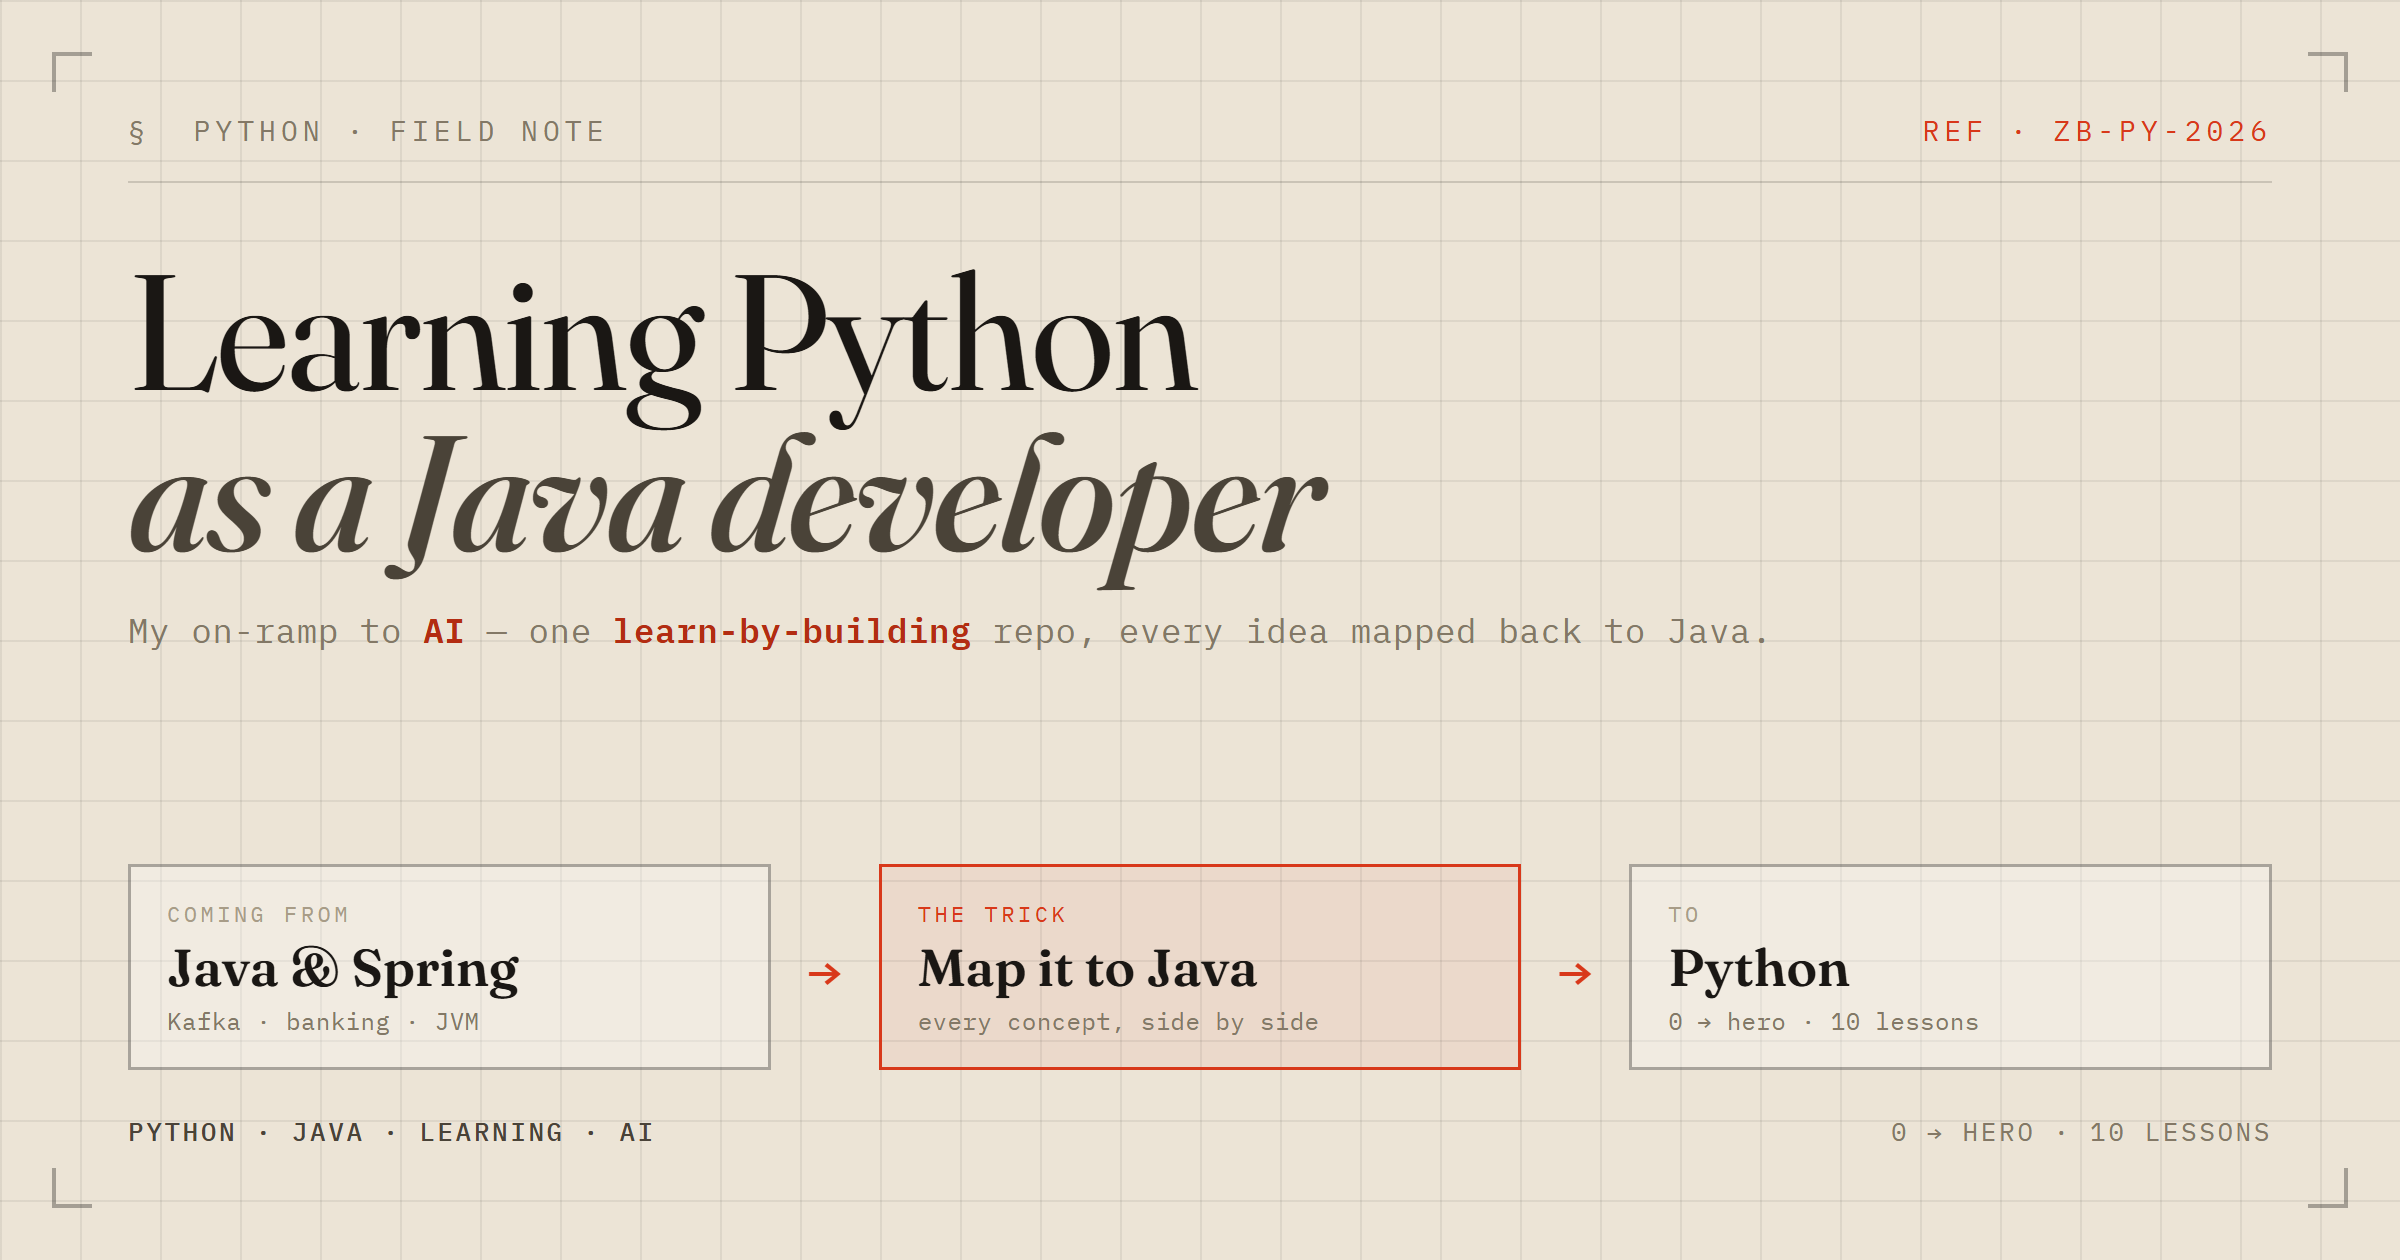Click 'every concept, side by side' caption
Viewport: 2400px width, 1260px height.
pos(1118,1022)
